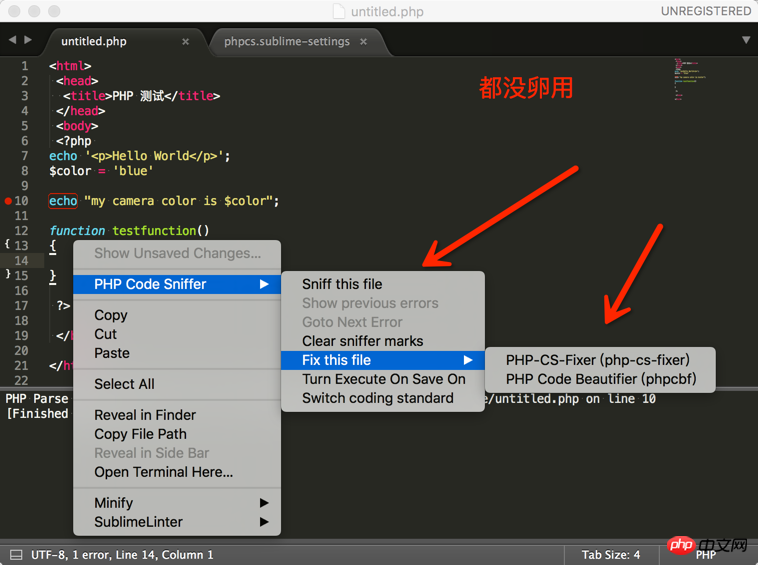Viewport: 758px width, 565px height.
Task: Click the error marker dot on line 10
Action: click(8, 201)
